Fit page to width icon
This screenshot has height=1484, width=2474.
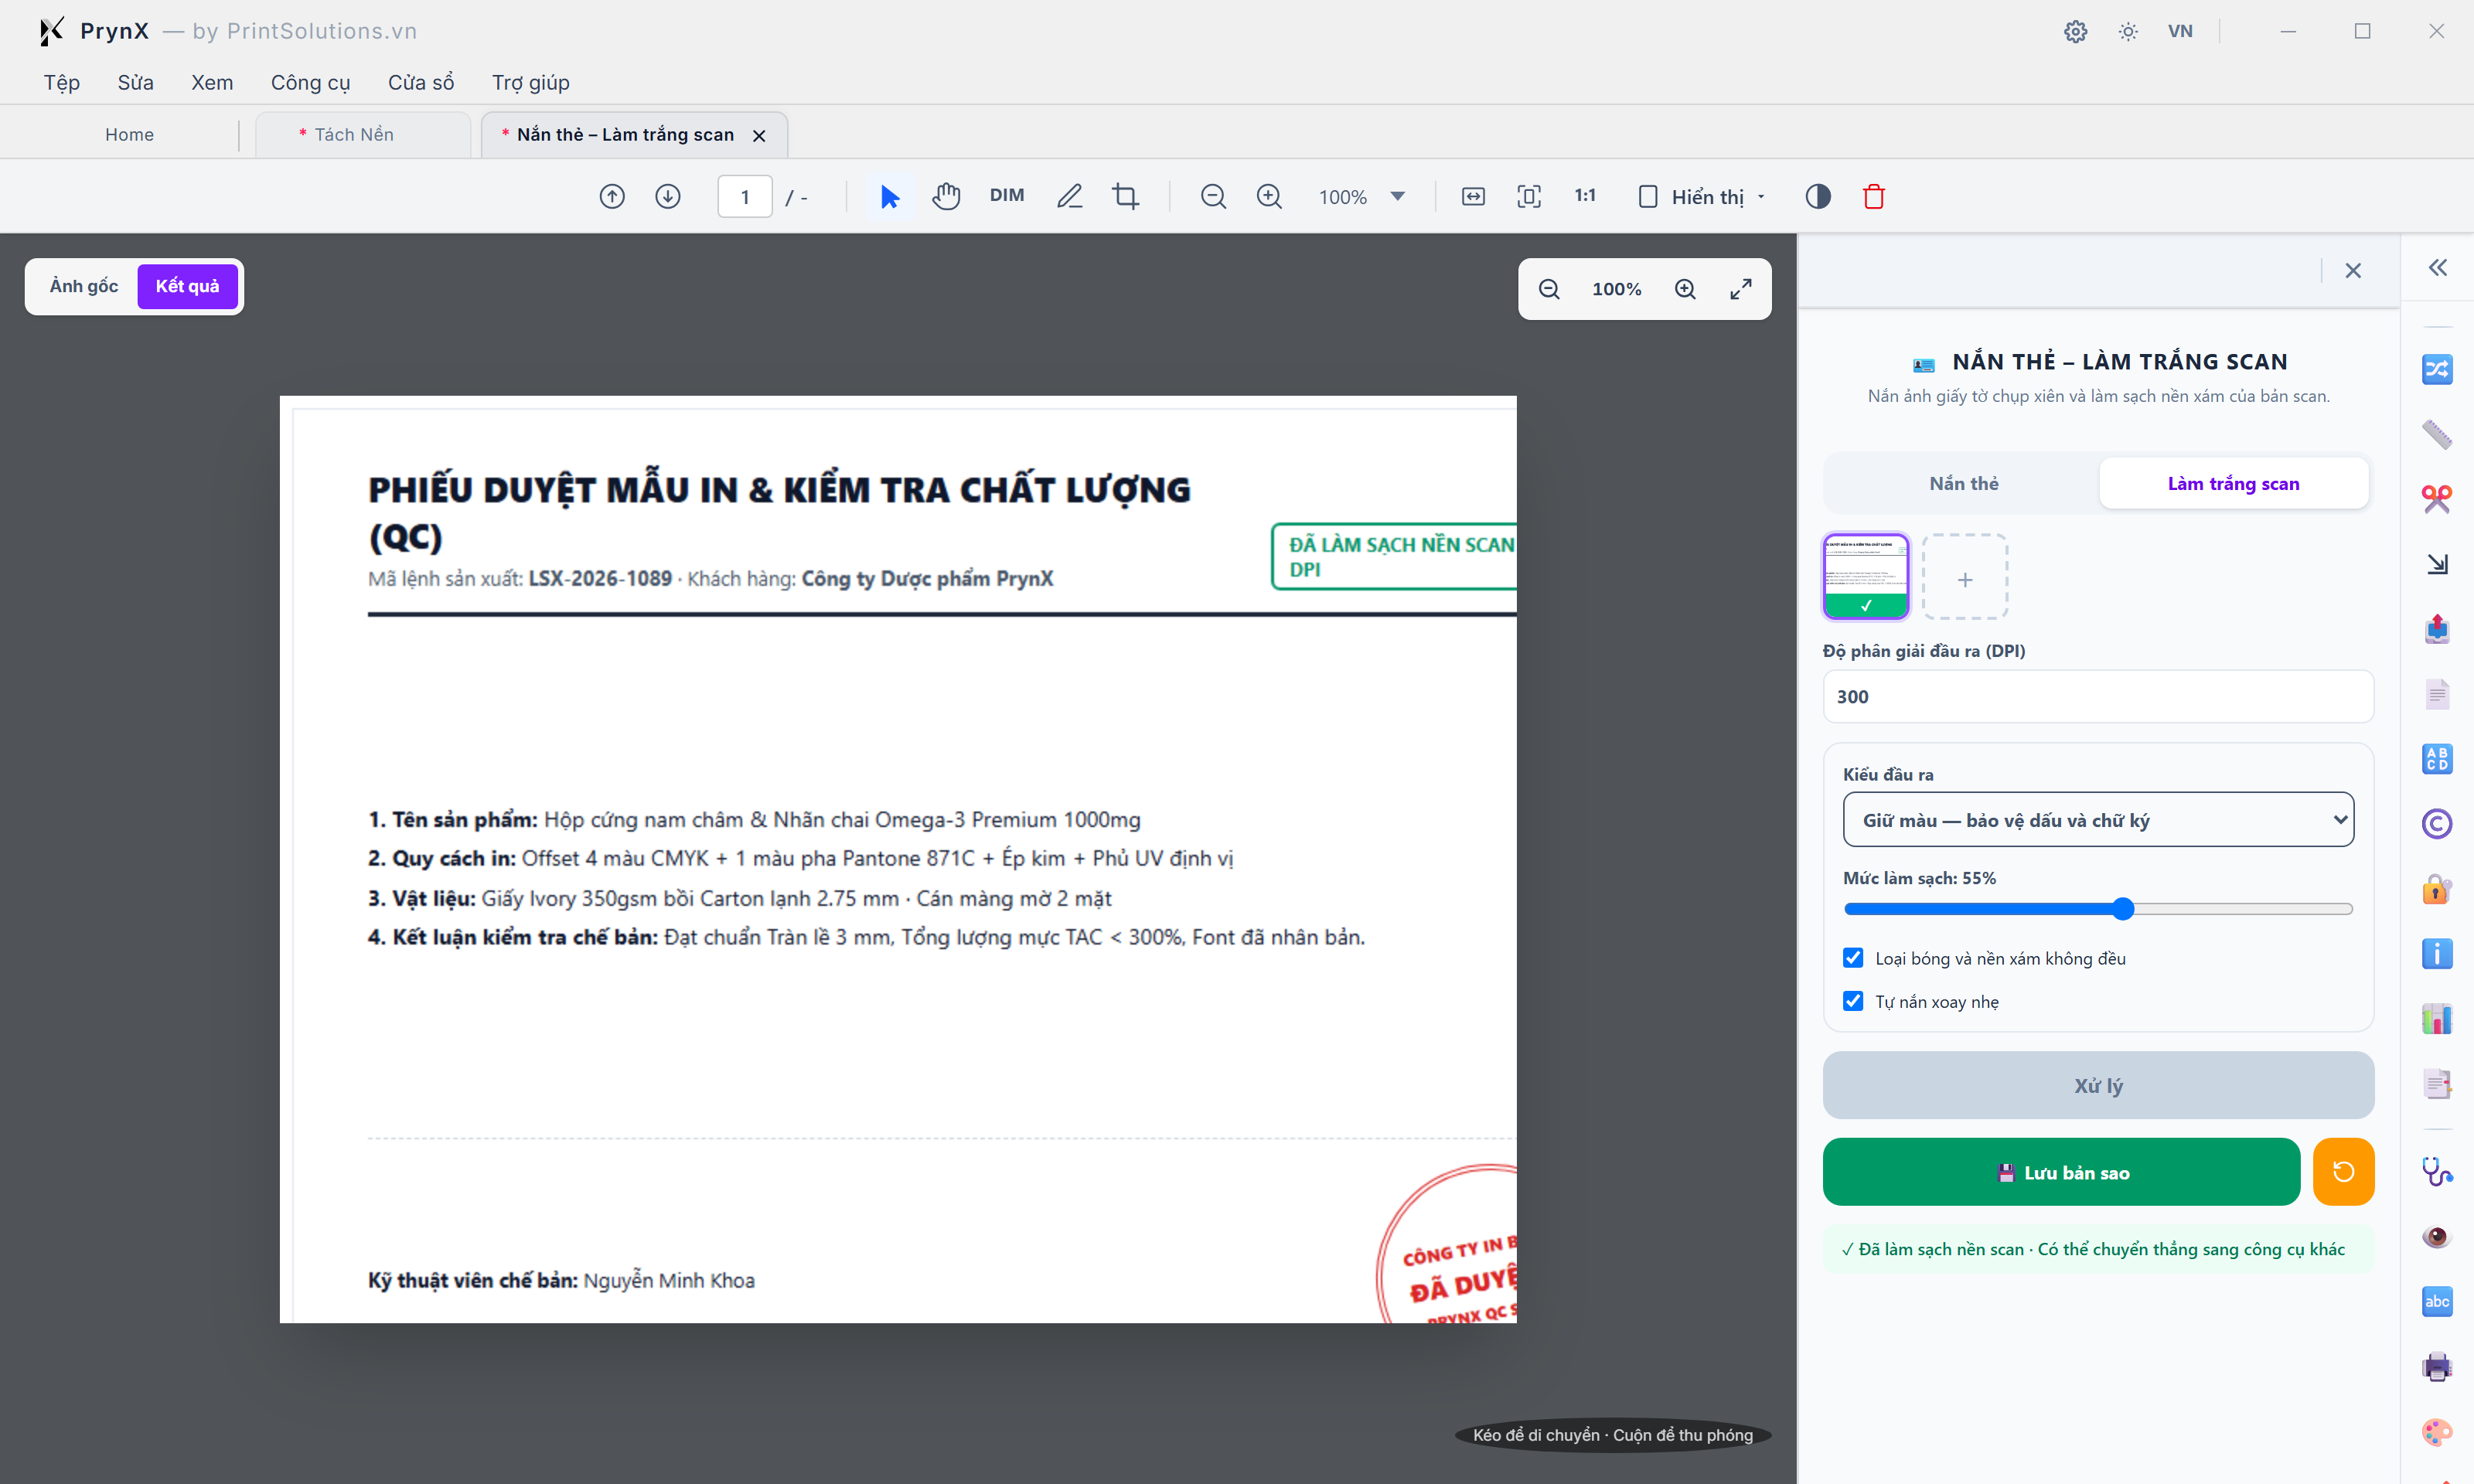click(x=1473, y=196)
